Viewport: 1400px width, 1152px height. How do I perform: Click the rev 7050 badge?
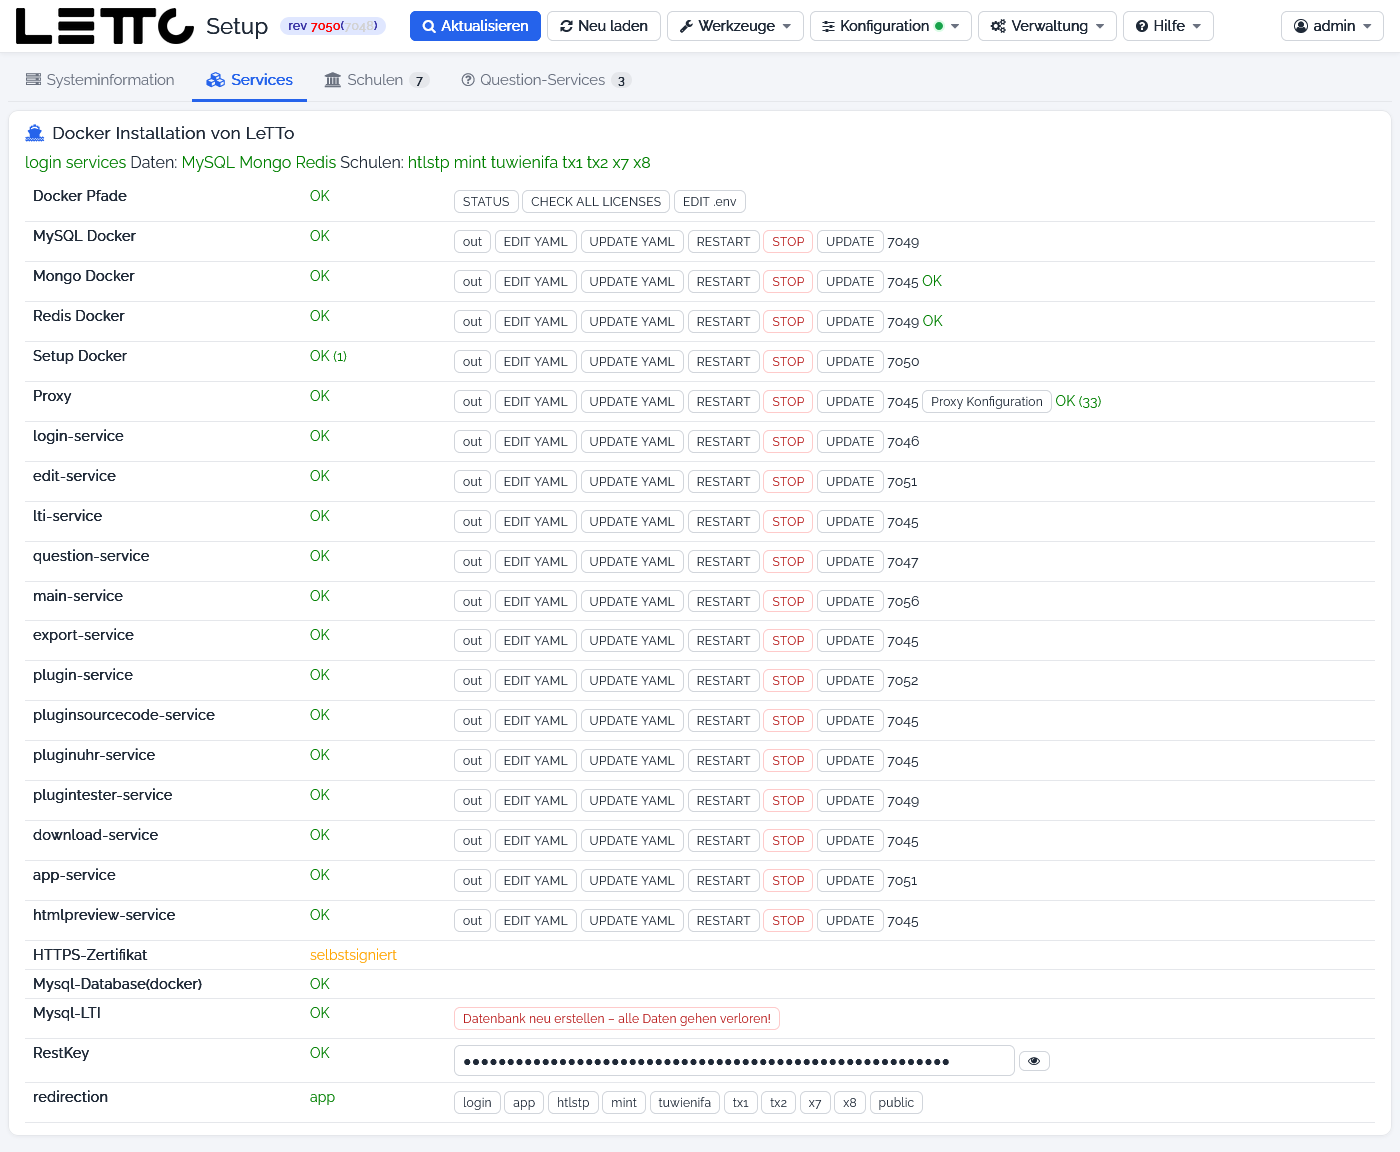tap(333, 26)
